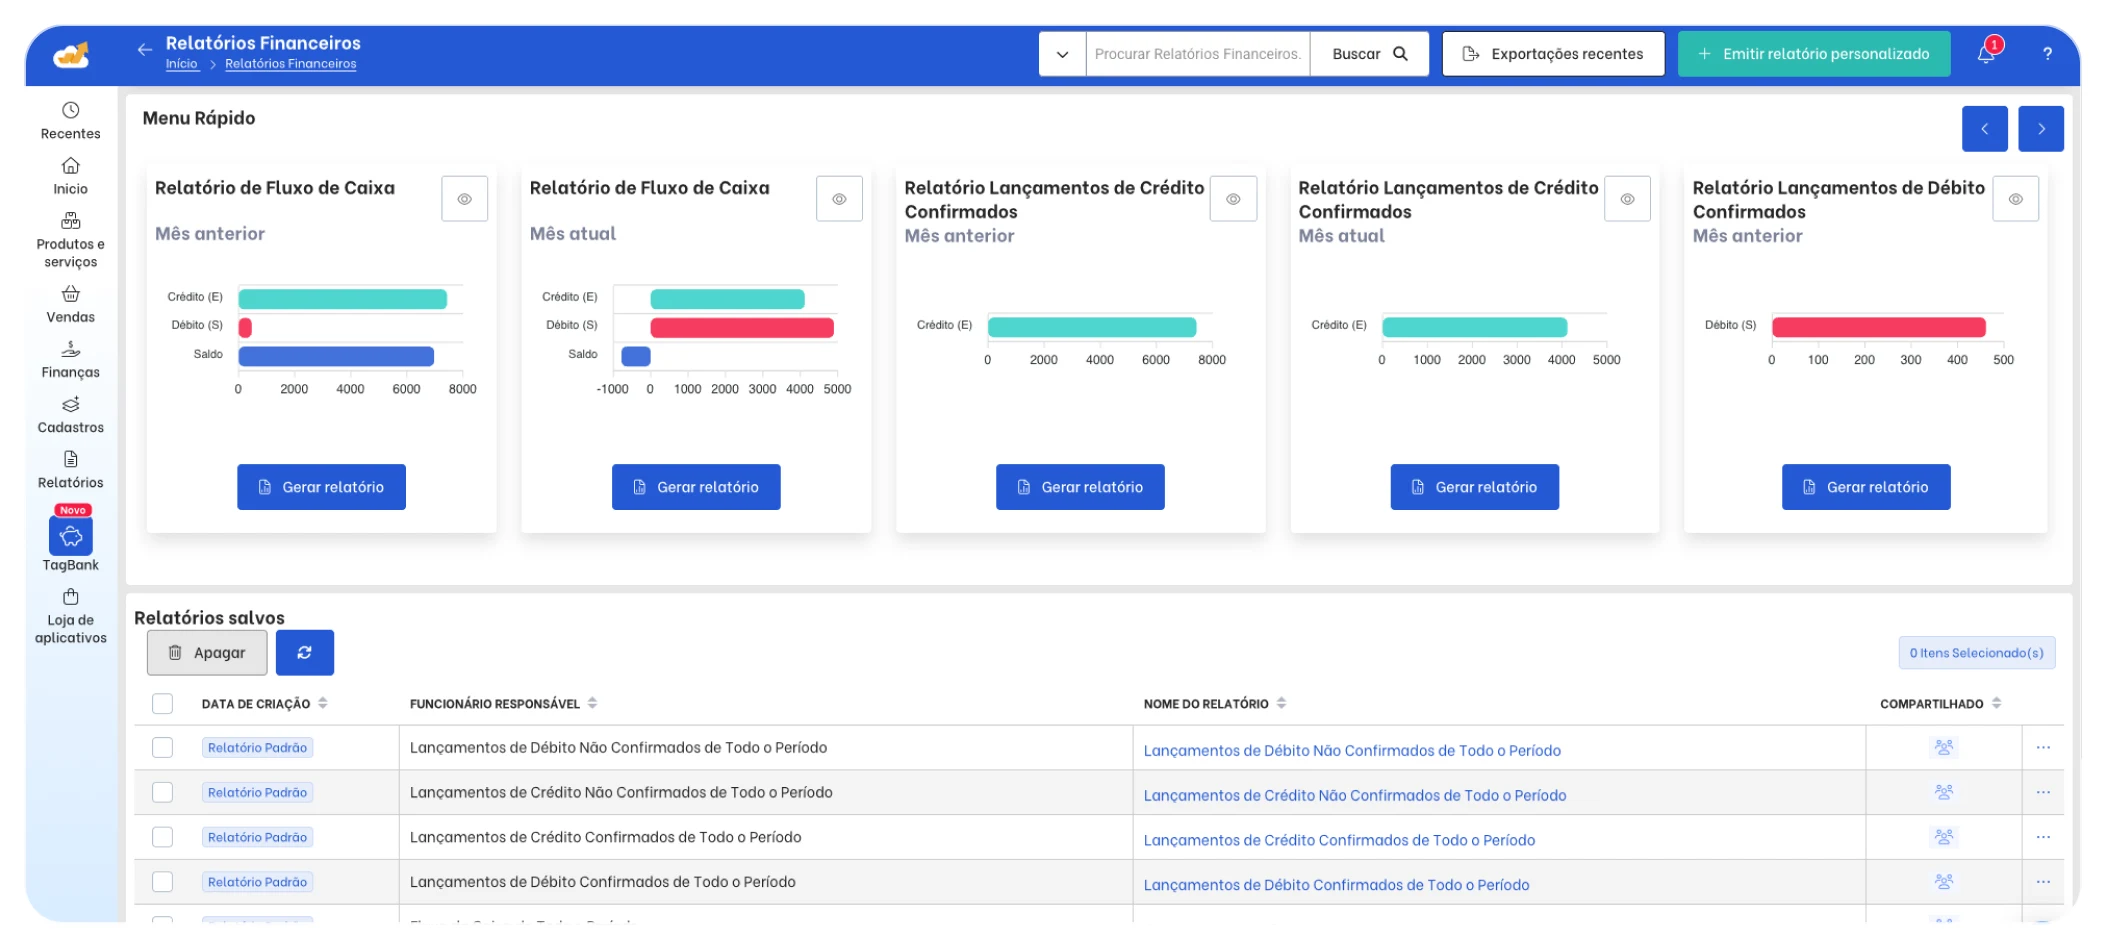Tick the select-all checkbox in table header

coord(163,704)
